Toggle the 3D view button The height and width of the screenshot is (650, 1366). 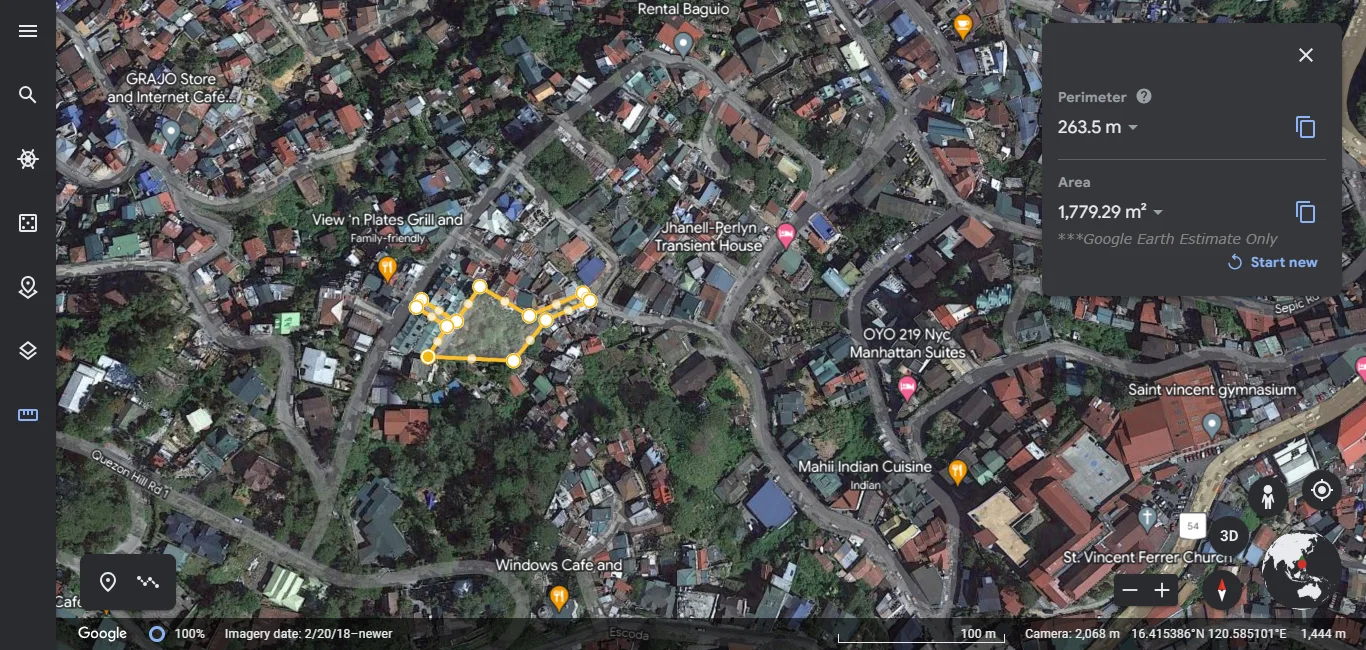1228,536
